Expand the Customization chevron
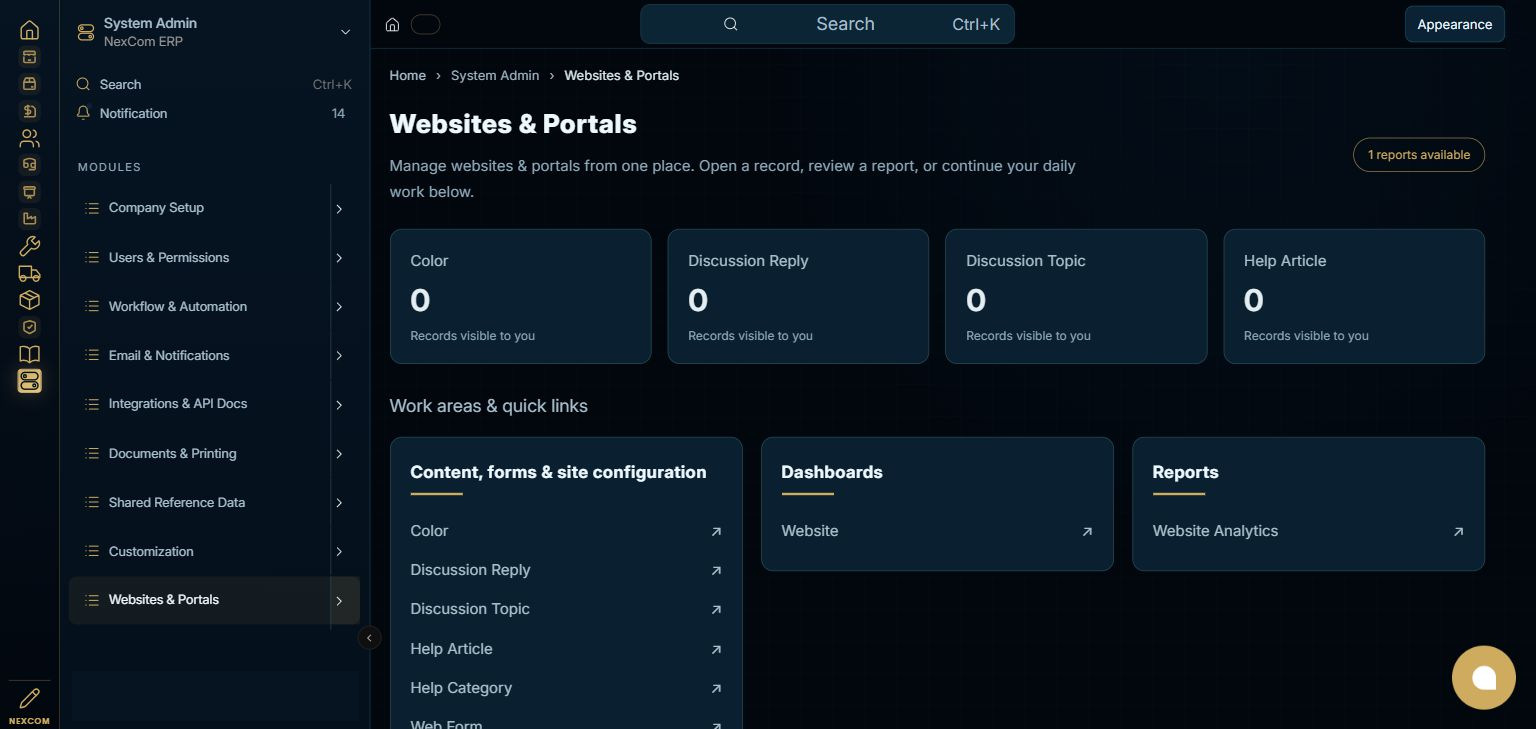Screen dimensions: 1536x729 click(339, 552)
